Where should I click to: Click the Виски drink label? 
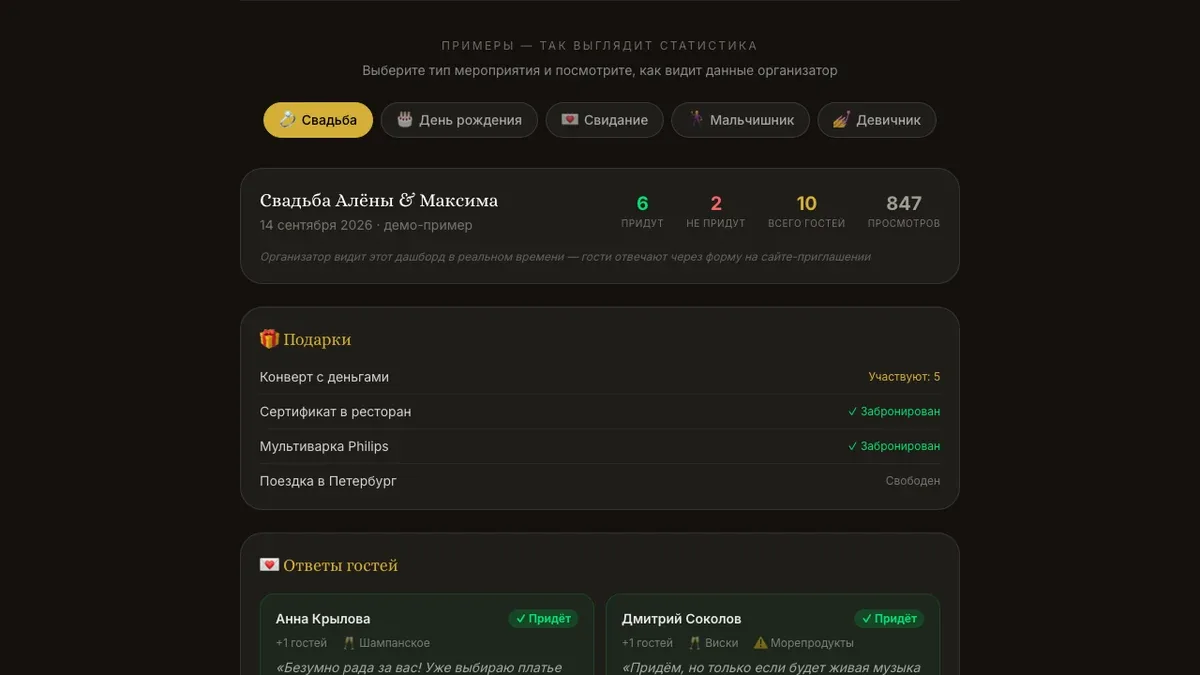[x=722, y=643]
